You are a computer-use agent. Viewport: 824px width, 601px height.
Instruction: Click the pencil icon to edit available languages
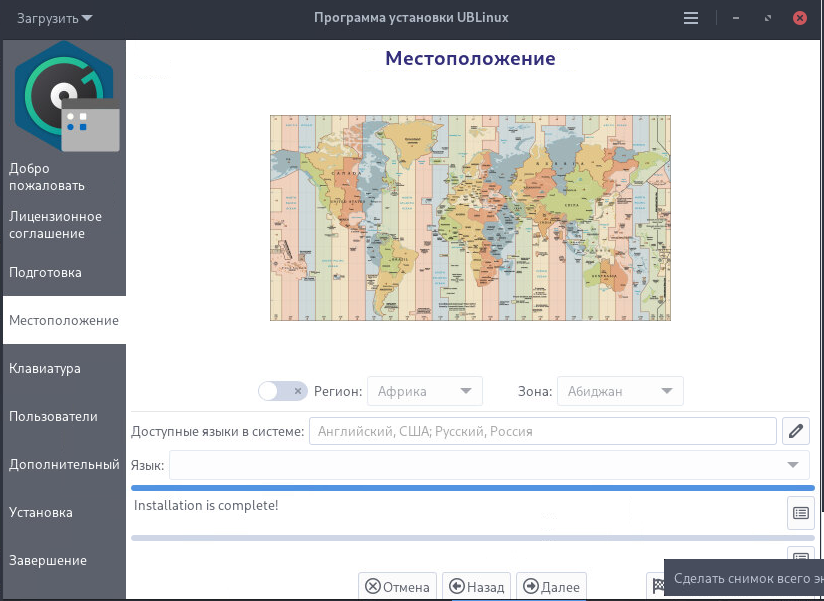(796, 431)
